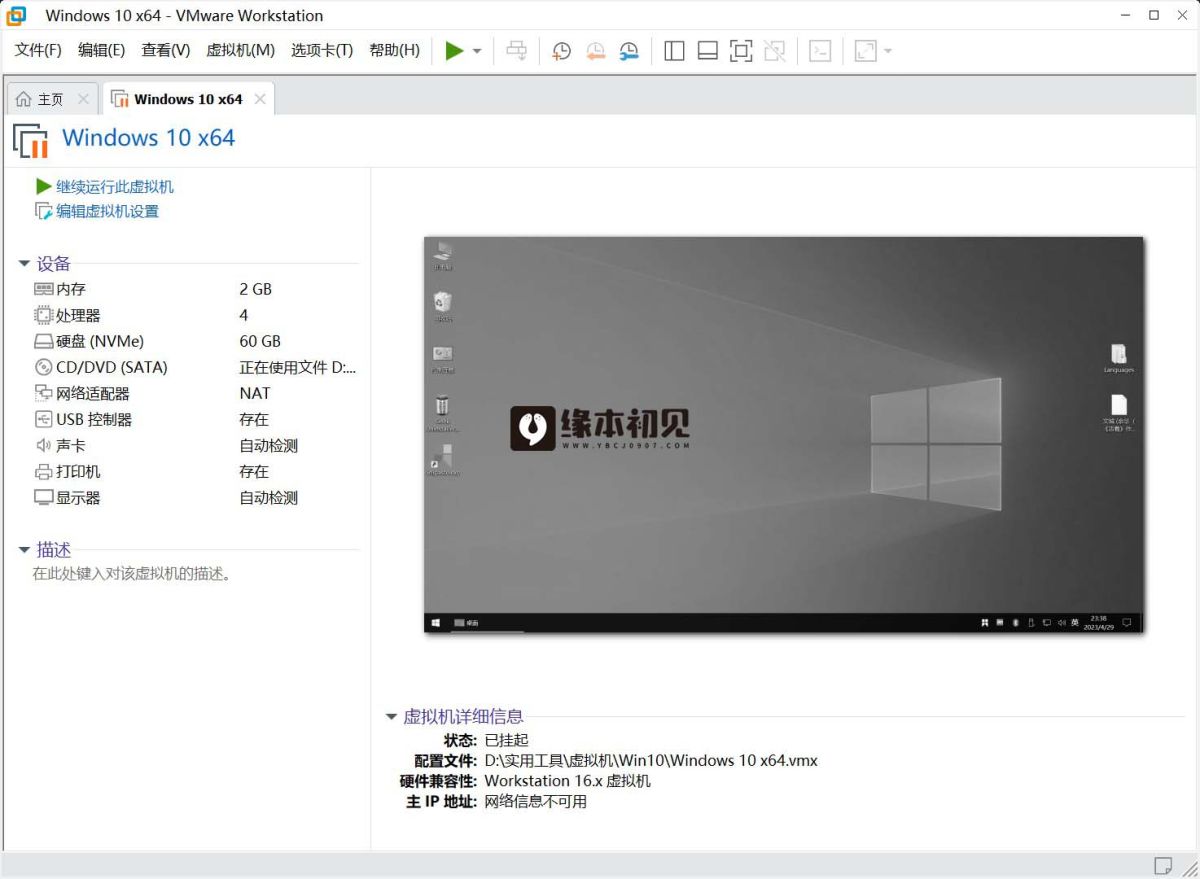Screen dimensions: 1200x879
Task: Enter full screen mode icon
Action: point(741,51)
